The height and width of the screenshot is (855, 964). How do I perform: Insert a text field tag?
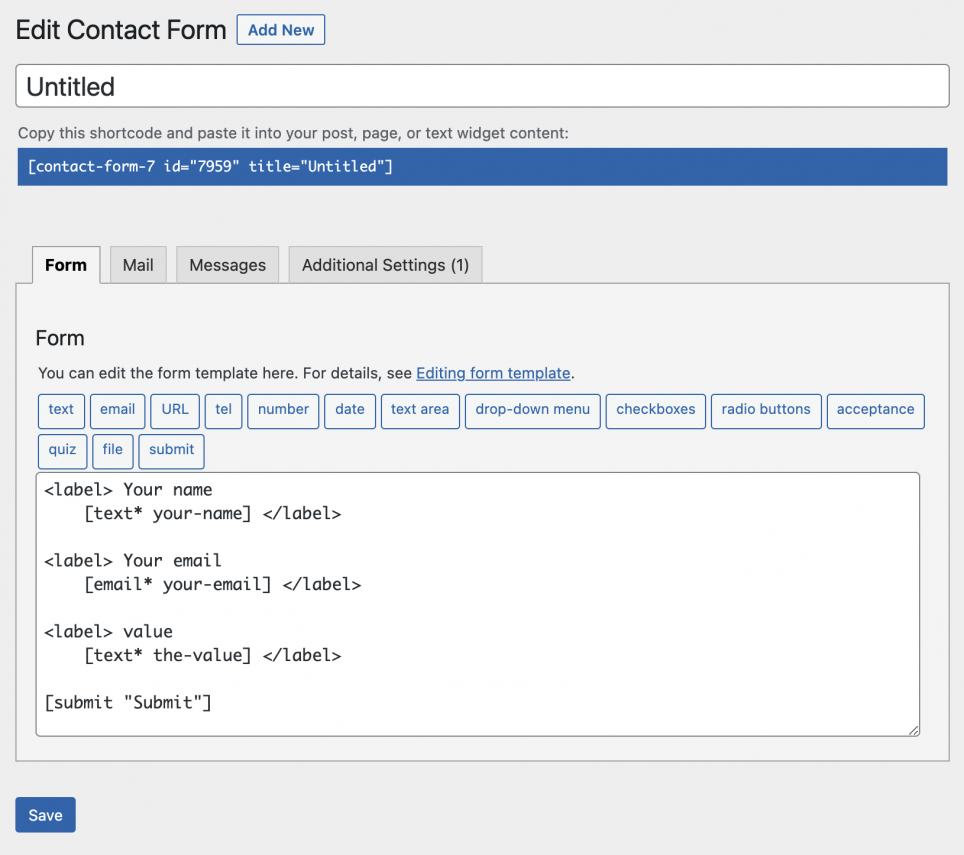61,411
